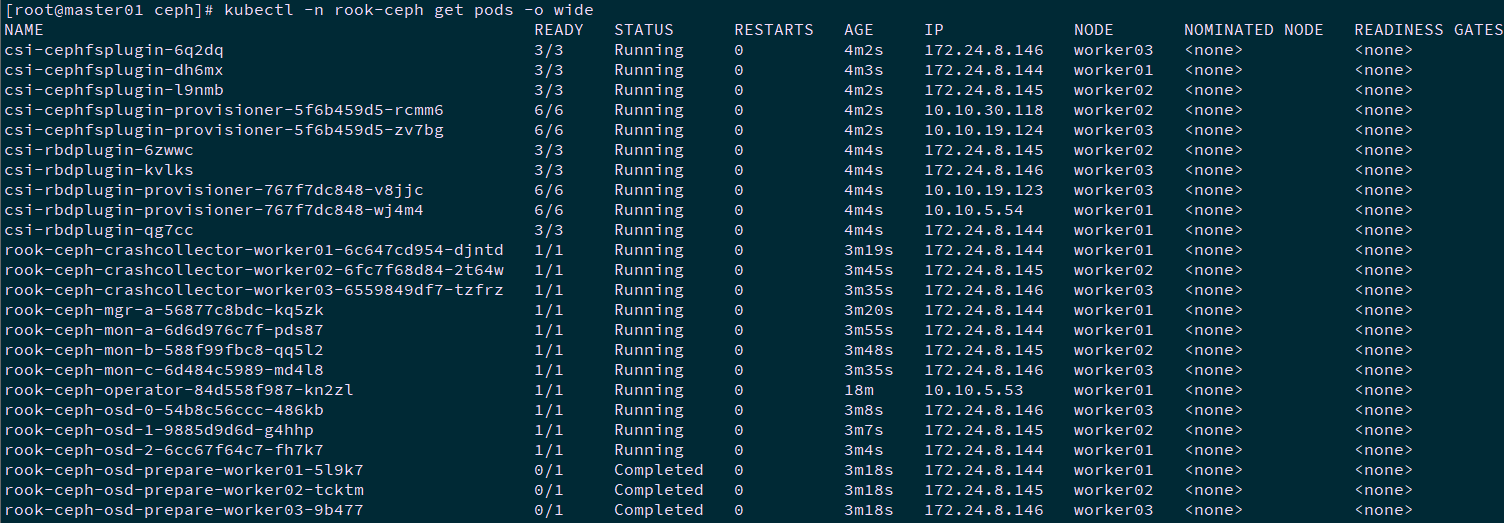
Task: Click the NOMINATED NODE column header
Action: tap(1253, 30)
